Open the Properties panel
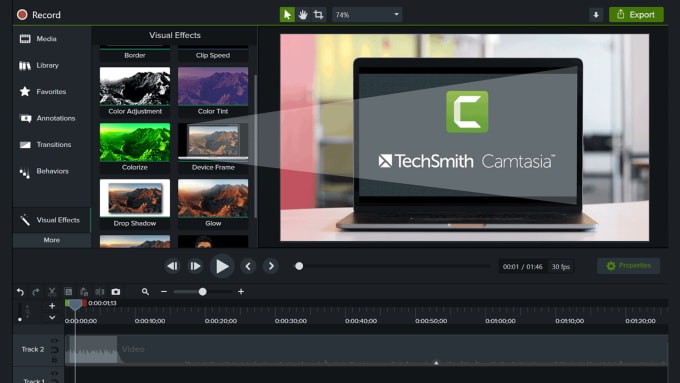680x383 pixels. 628,266
